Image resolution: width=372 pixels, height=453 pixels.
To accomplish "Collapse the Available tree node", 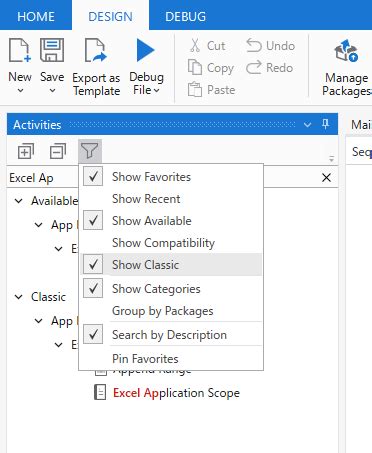I will [x=19, y=201].
